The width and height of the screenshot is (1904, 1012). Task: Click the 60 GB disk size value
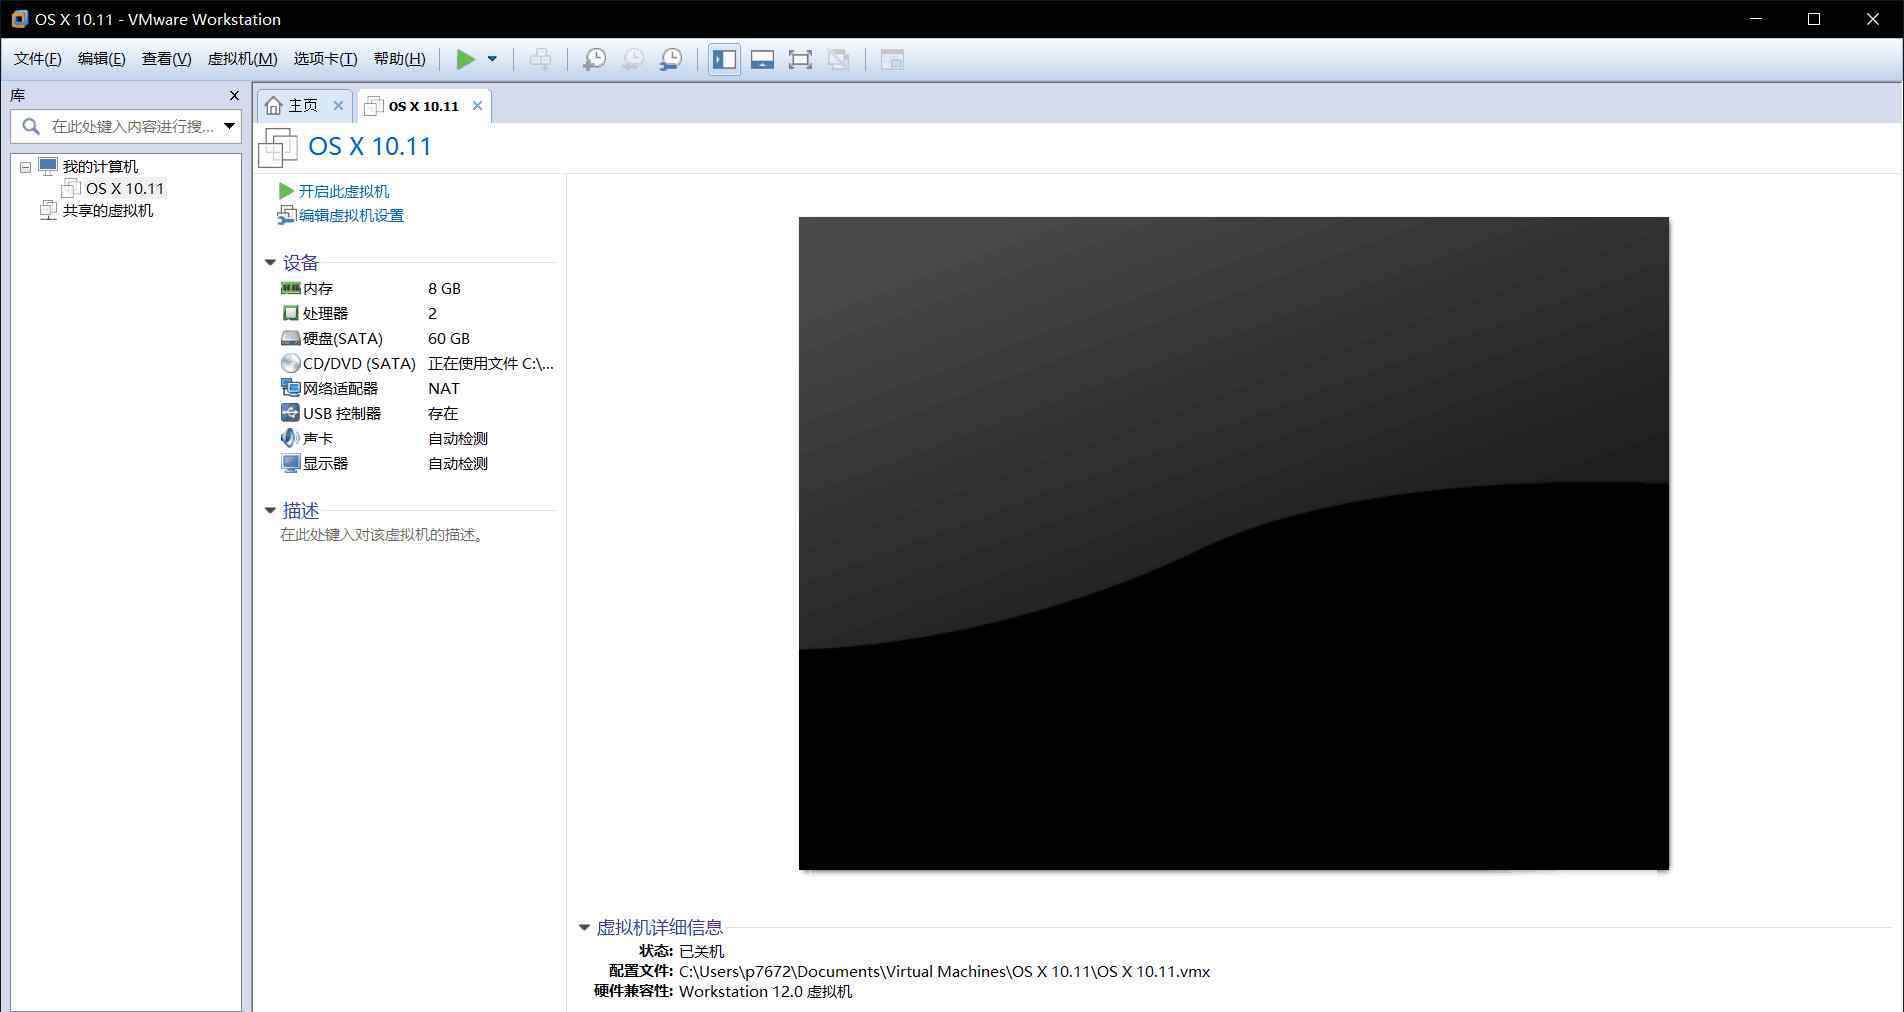448,338
